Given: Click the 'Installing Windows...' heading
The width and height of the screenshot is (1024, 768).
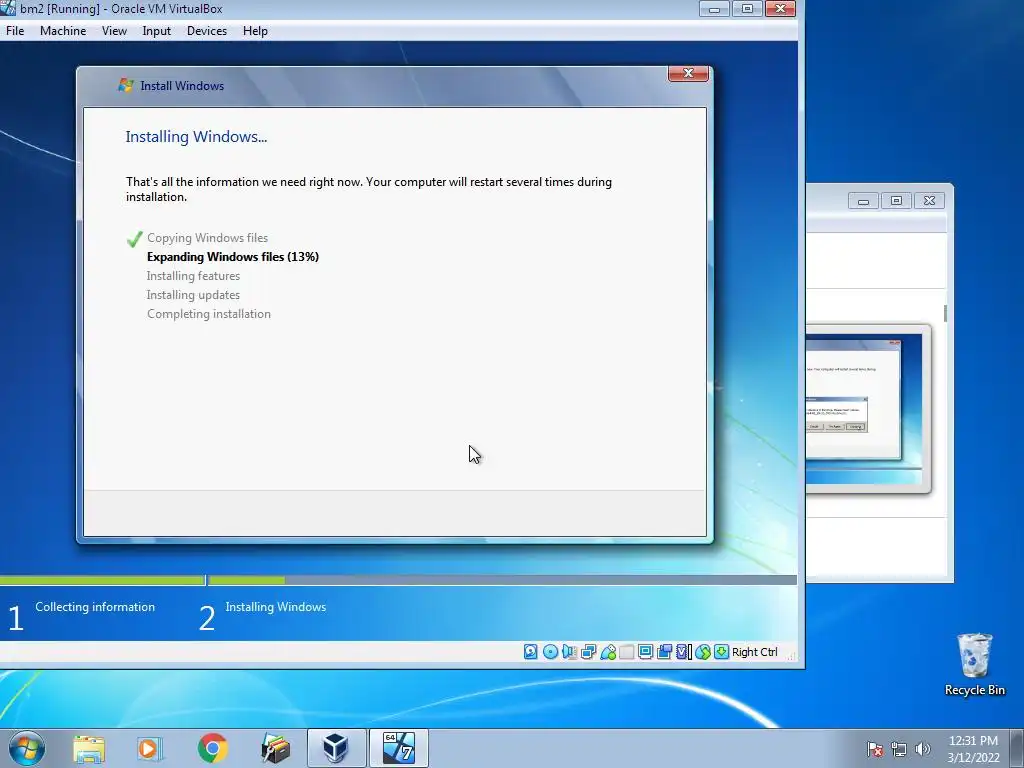Looking at the screenshot, I should [x=197, y=136].
